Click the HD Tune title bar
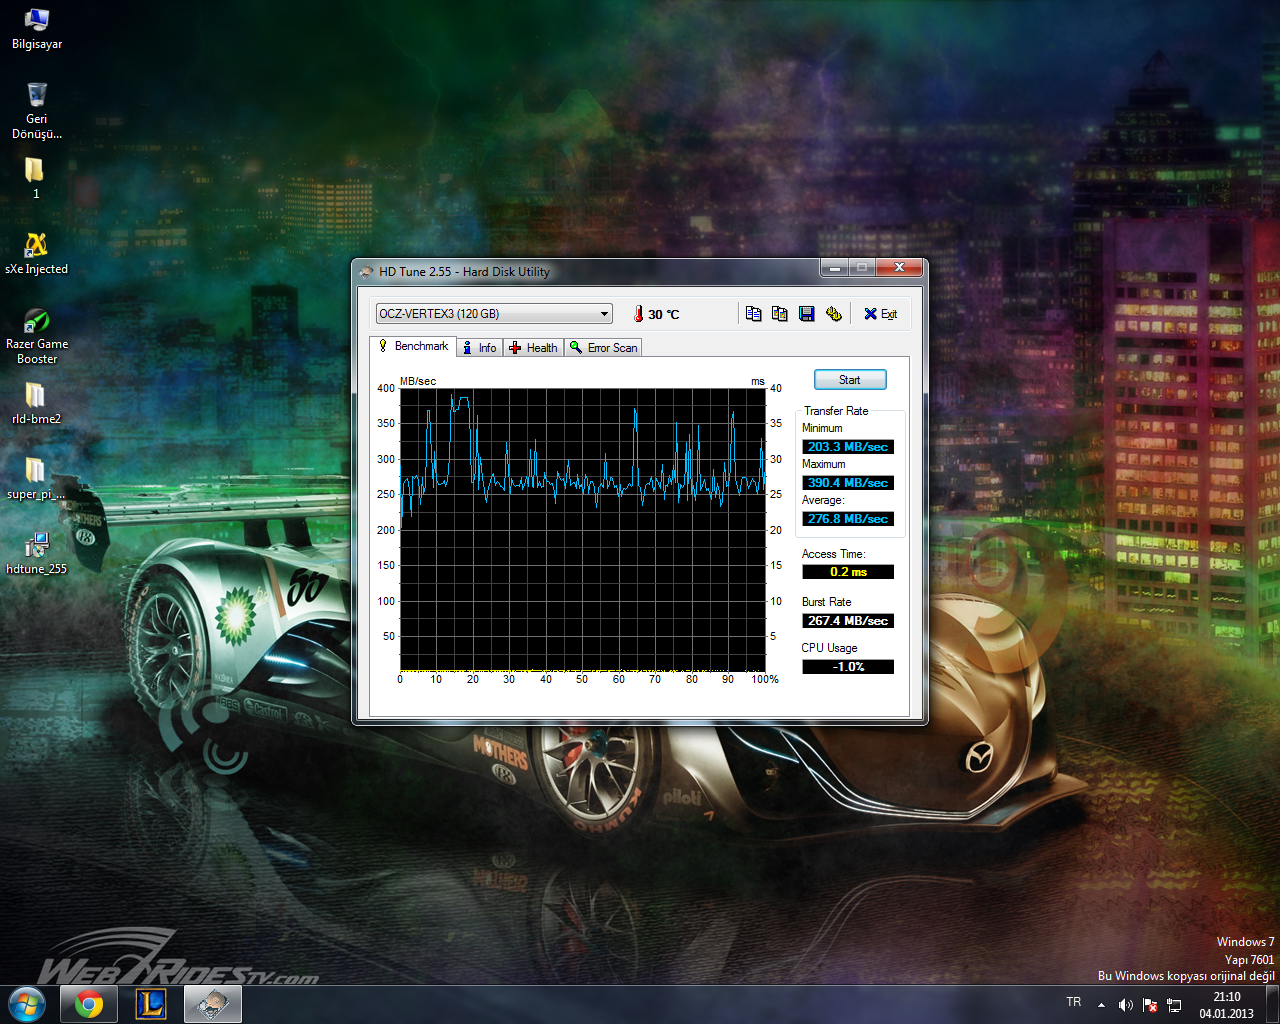The height and width of the screenshot is (1024, 1280). 585,271
